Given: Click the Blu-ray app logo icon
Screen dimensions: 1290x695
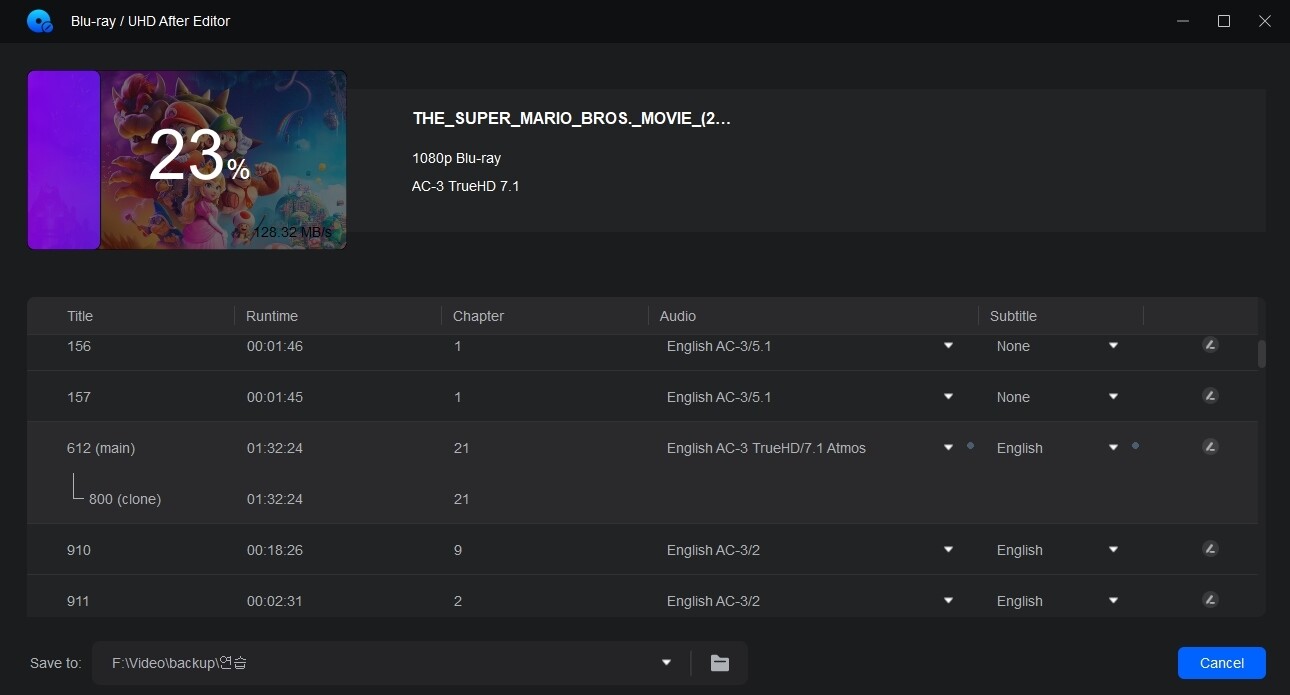Looking at the screenshot, I should (x=40, y=20).
